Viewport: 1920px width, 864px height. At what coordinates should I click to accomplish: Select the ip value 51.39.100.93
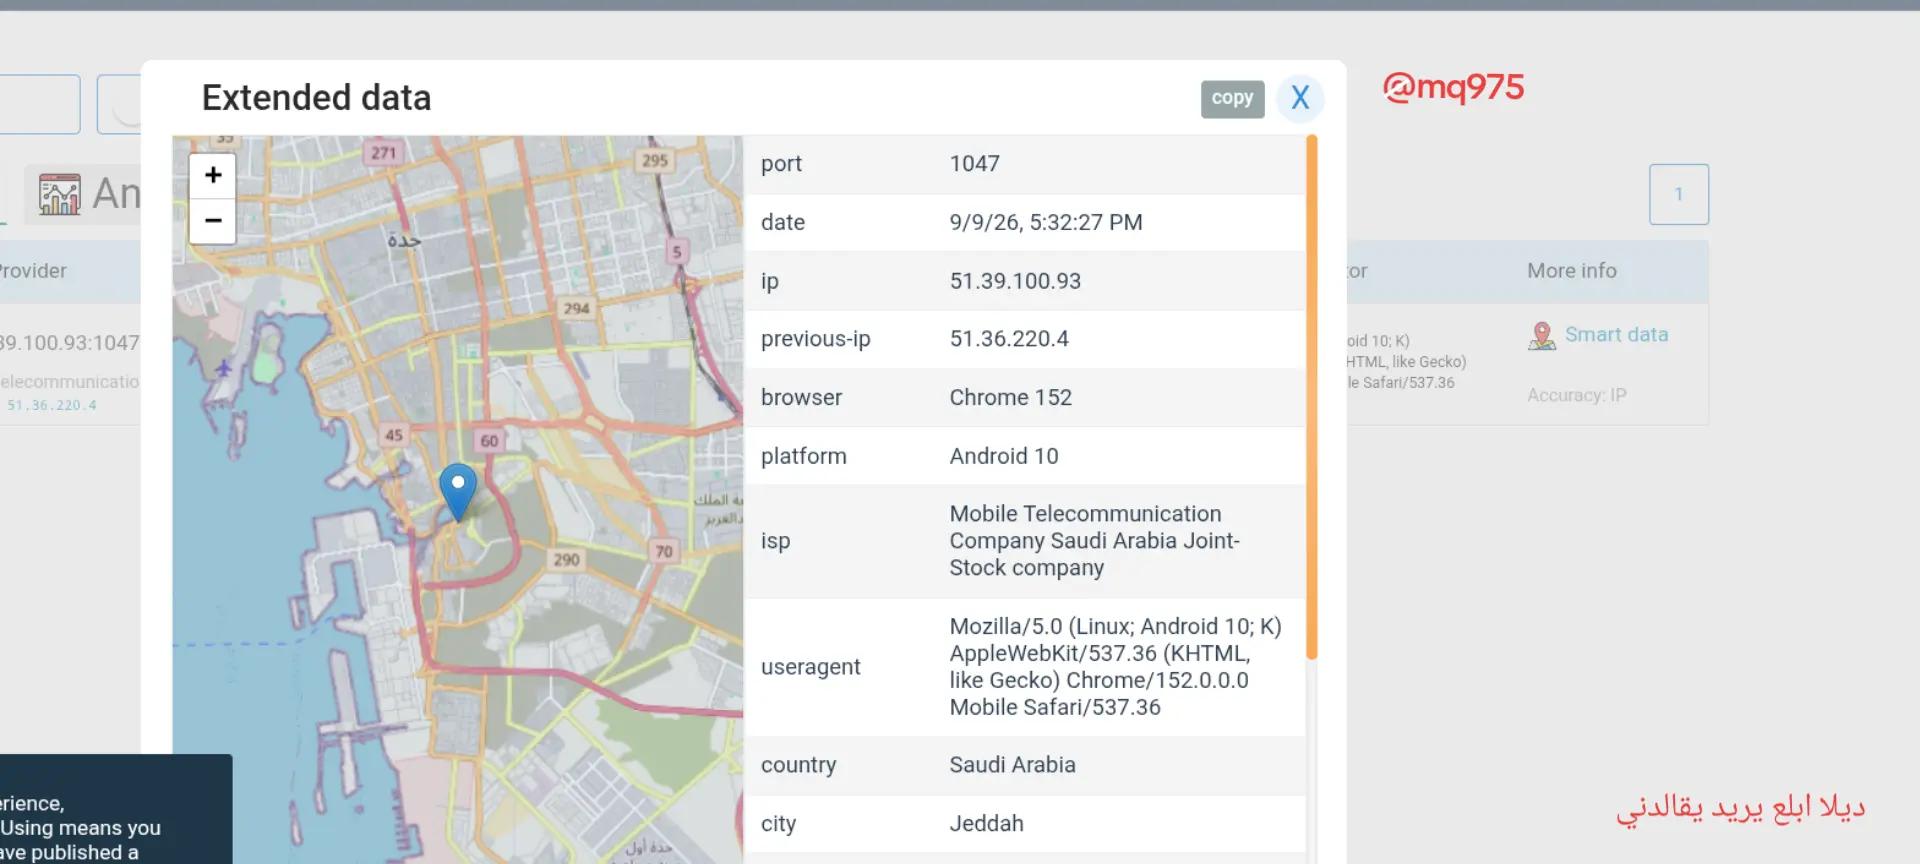pyautogui.click(x=1015, y=281)
